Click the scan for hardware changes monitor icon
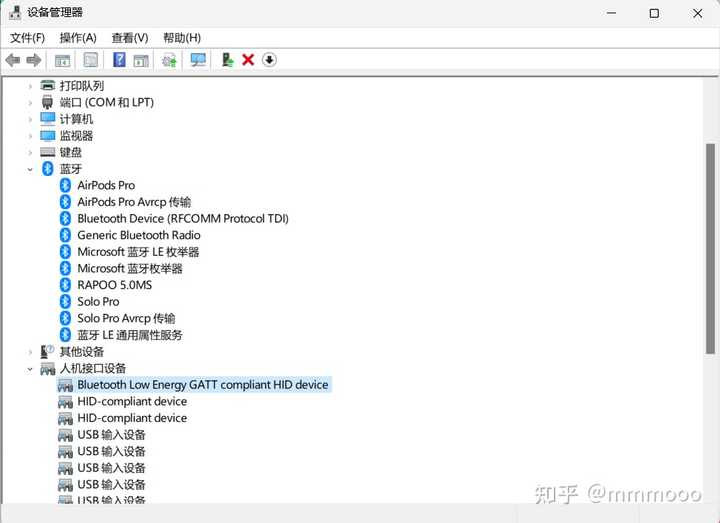The image size is (720, 523). pyautogui.click(x=198, y=60)
